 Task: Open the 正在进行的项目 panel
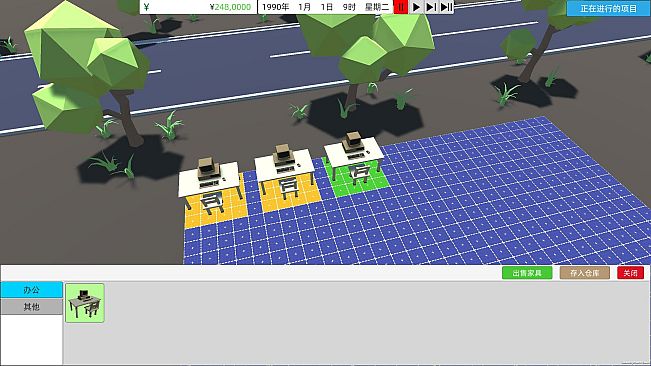pyautogui.click(x=608, y=8)
